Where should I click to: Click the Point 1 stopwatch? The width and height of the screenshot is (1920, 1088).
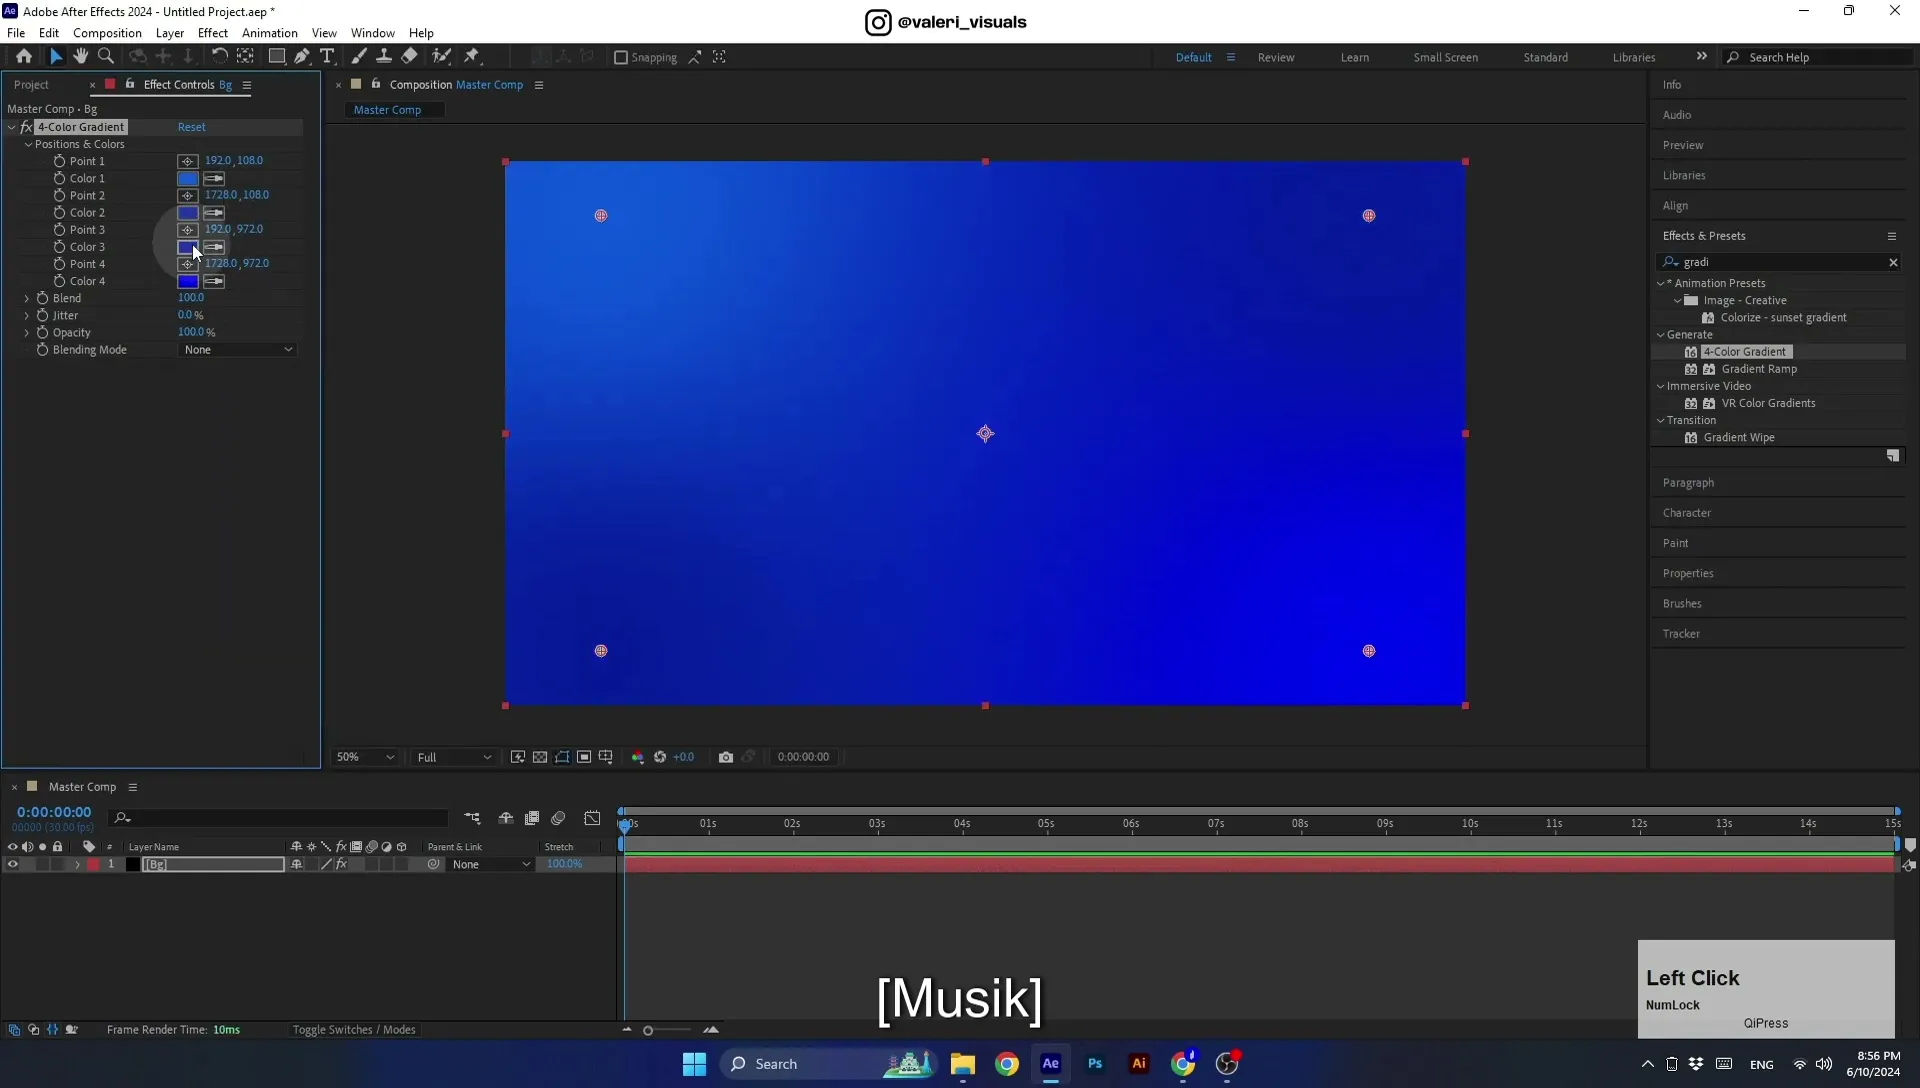(59, 161)
